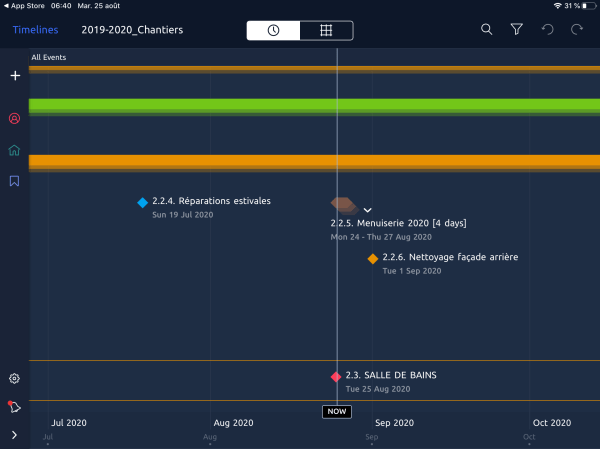Open the bookmark icon in sidebar

(x=14, y=181)
